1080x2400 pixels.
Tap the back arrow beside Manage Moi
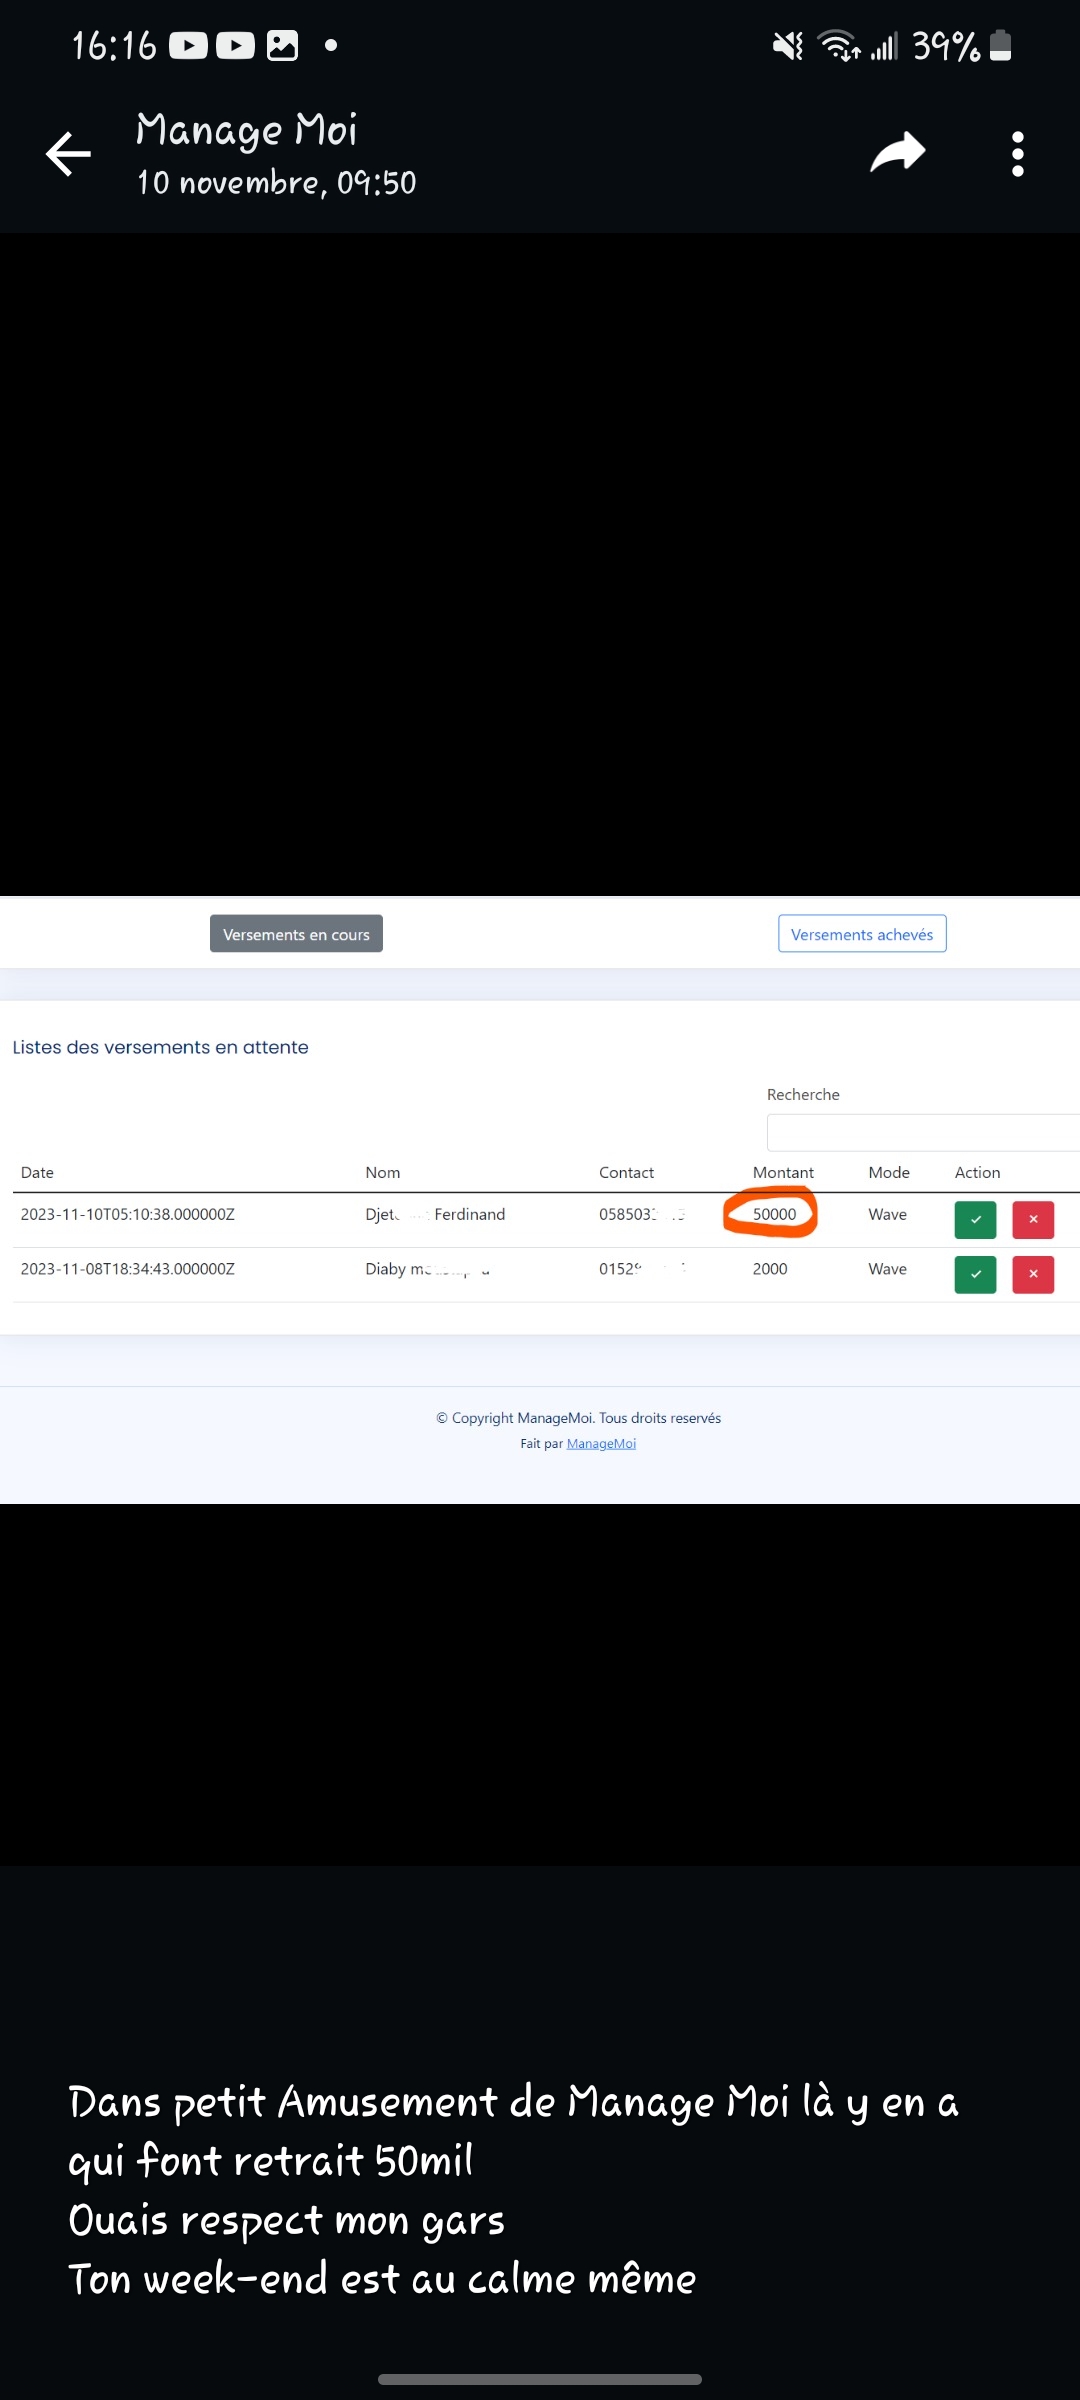68,154
